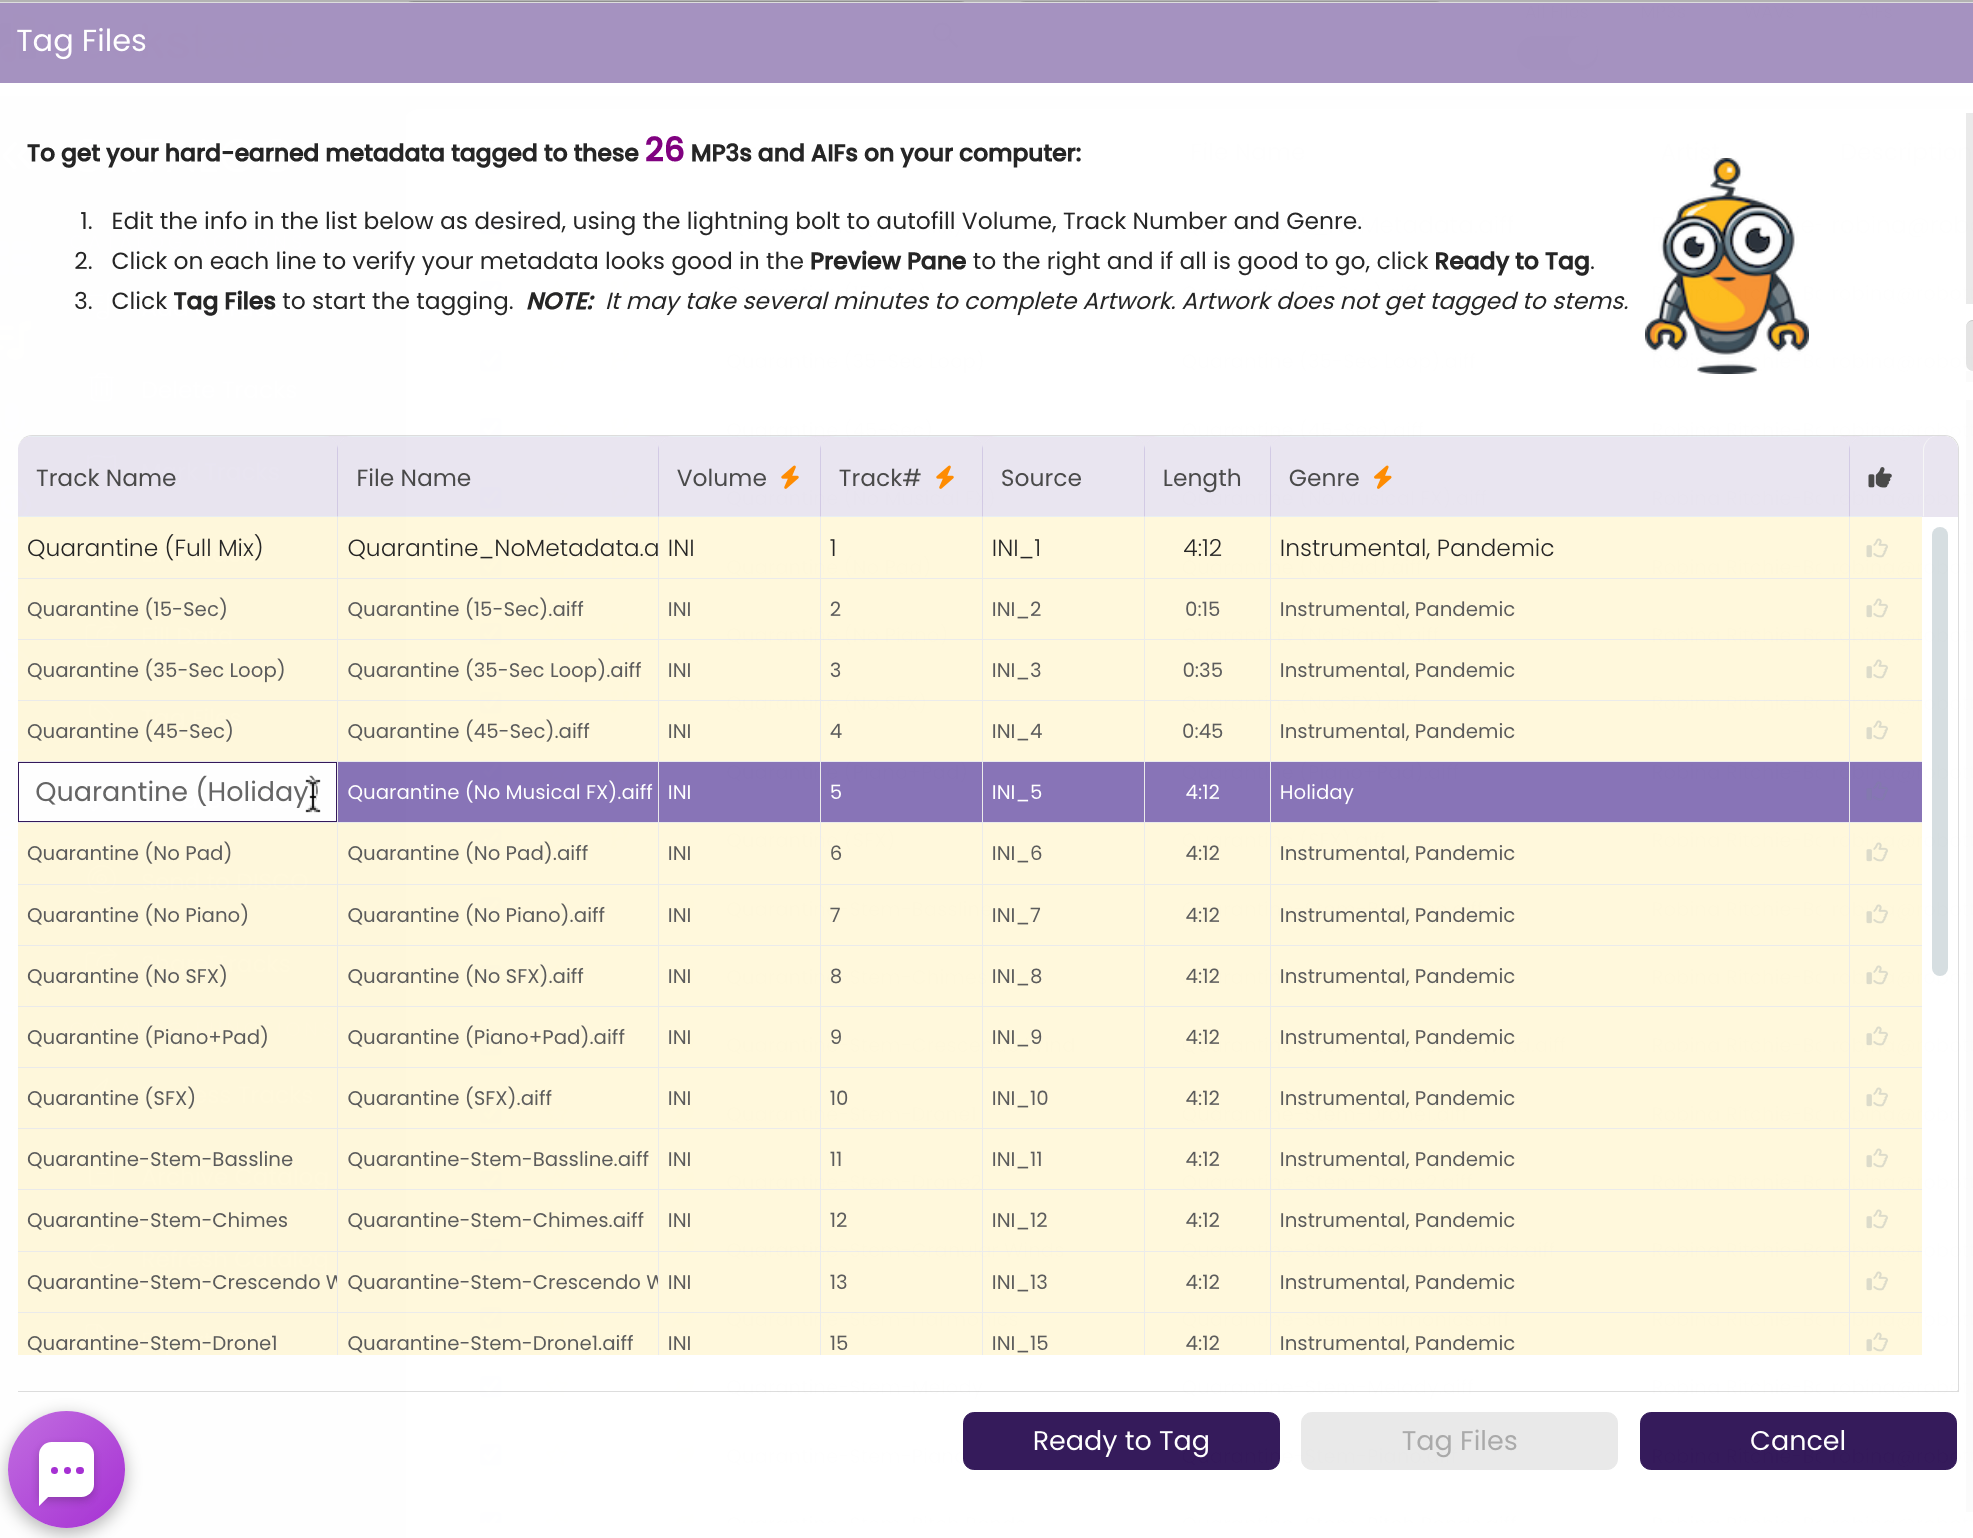Image resolution: width=1973 pixels, height=1538 pixels.
Task: Mark Quarantine (Piano+Pad) row as approved
Action: (1877, 1037)
